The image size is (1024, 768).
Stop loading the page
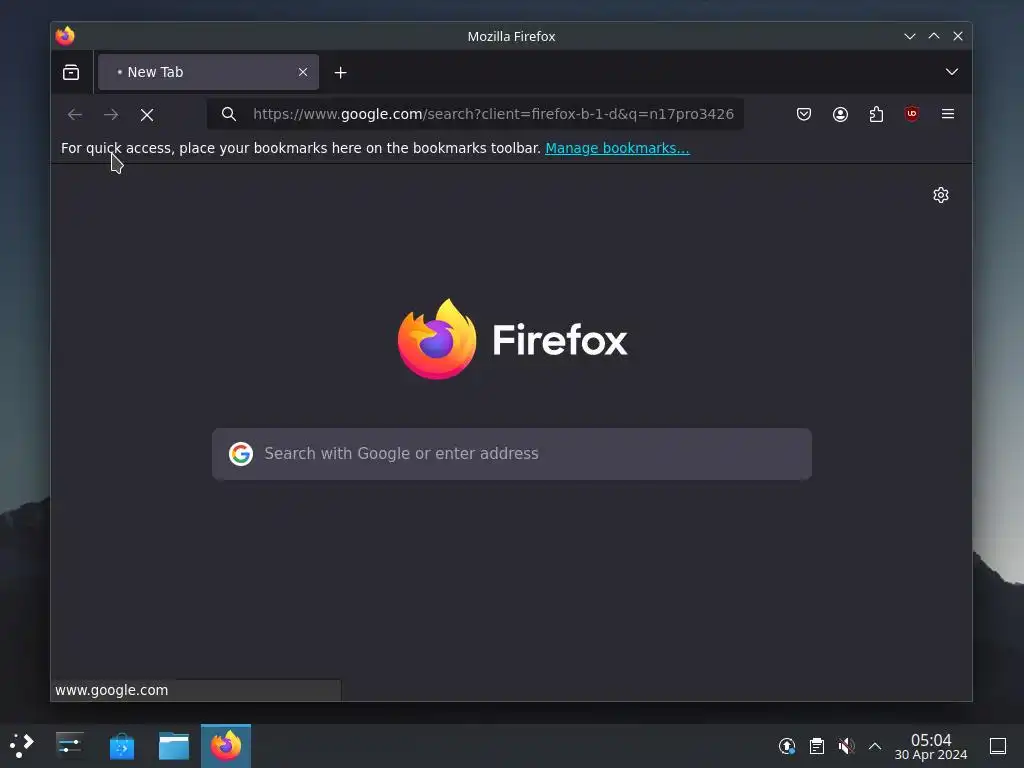[x=147, y=115]
